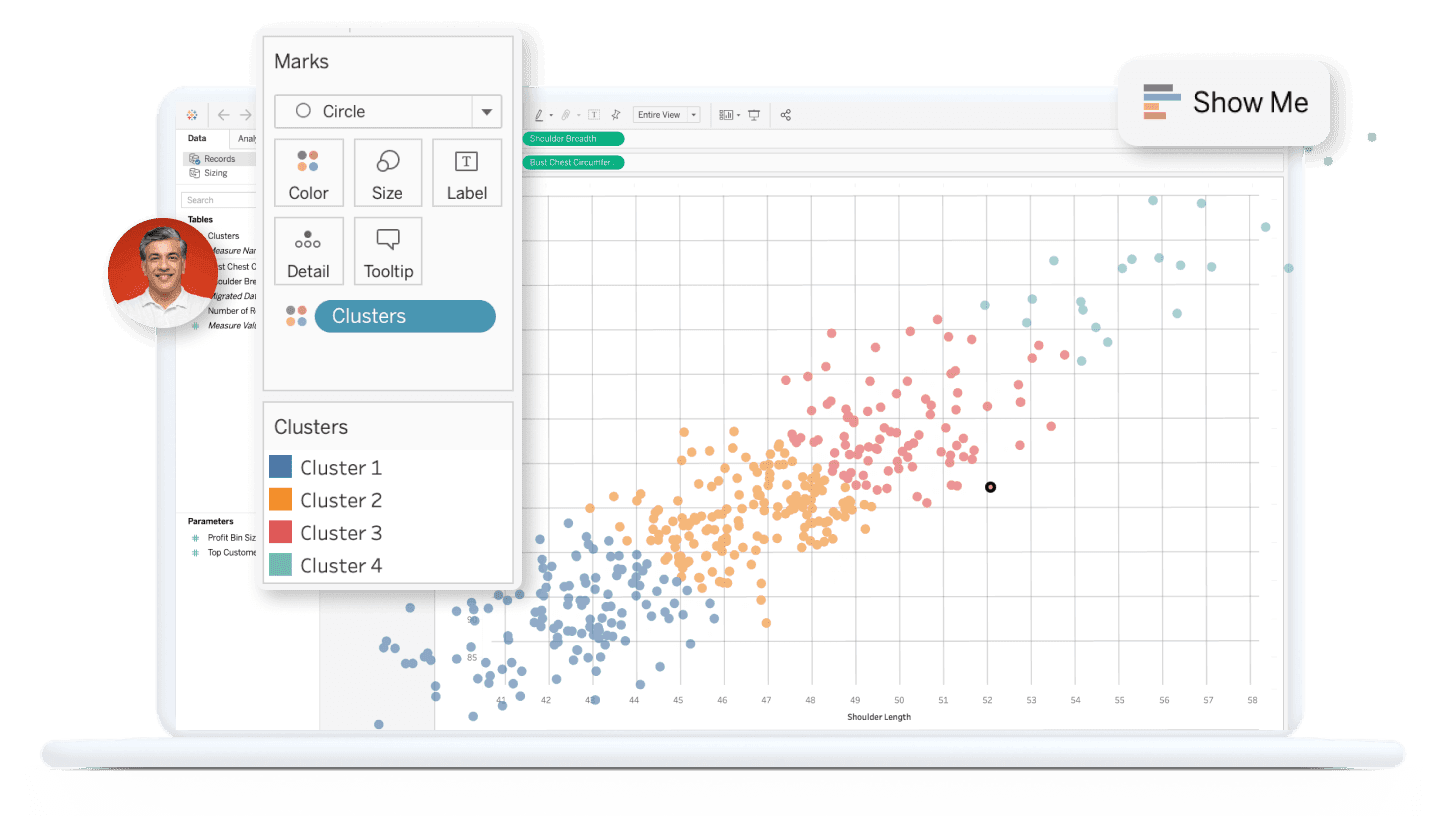Image resolution: width=1446 pixels, height=816 pixels.
Task: Click the Cluster 3 legend label
Action: 341,533
